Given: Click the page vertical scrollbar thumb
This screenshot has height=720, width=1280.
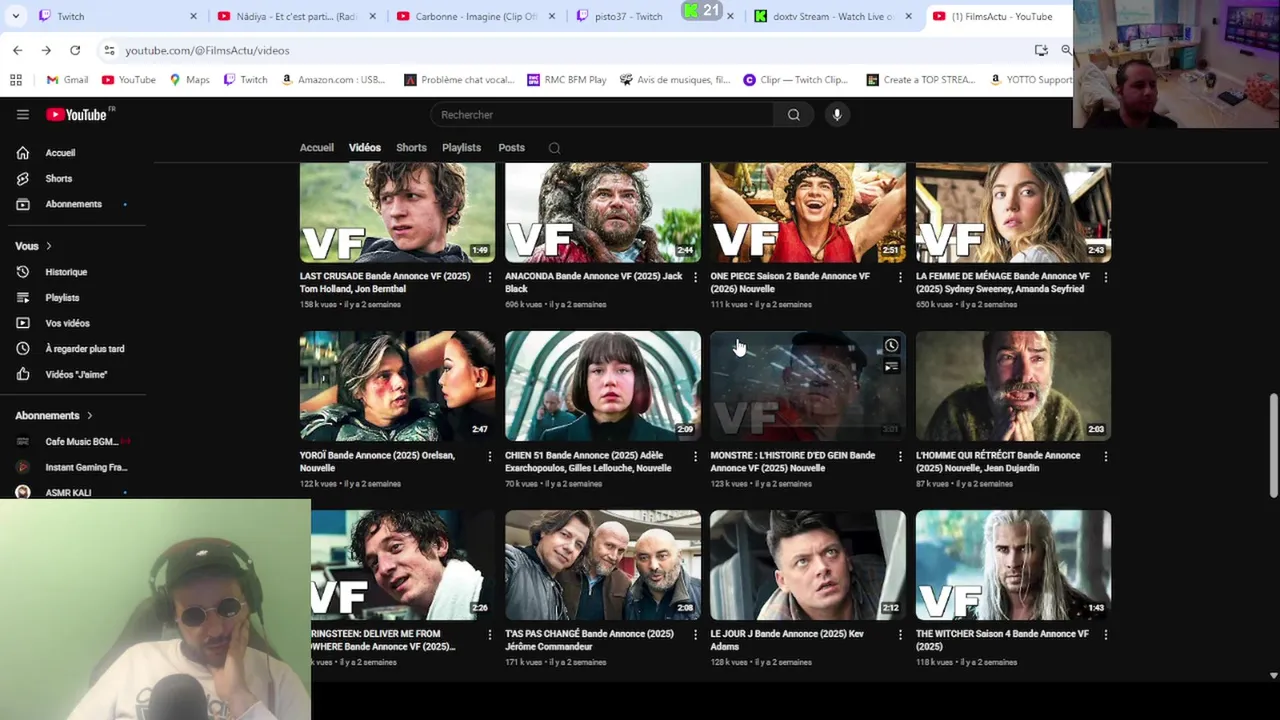Looking at the screenshot, I should click(x=1273, y=445).
